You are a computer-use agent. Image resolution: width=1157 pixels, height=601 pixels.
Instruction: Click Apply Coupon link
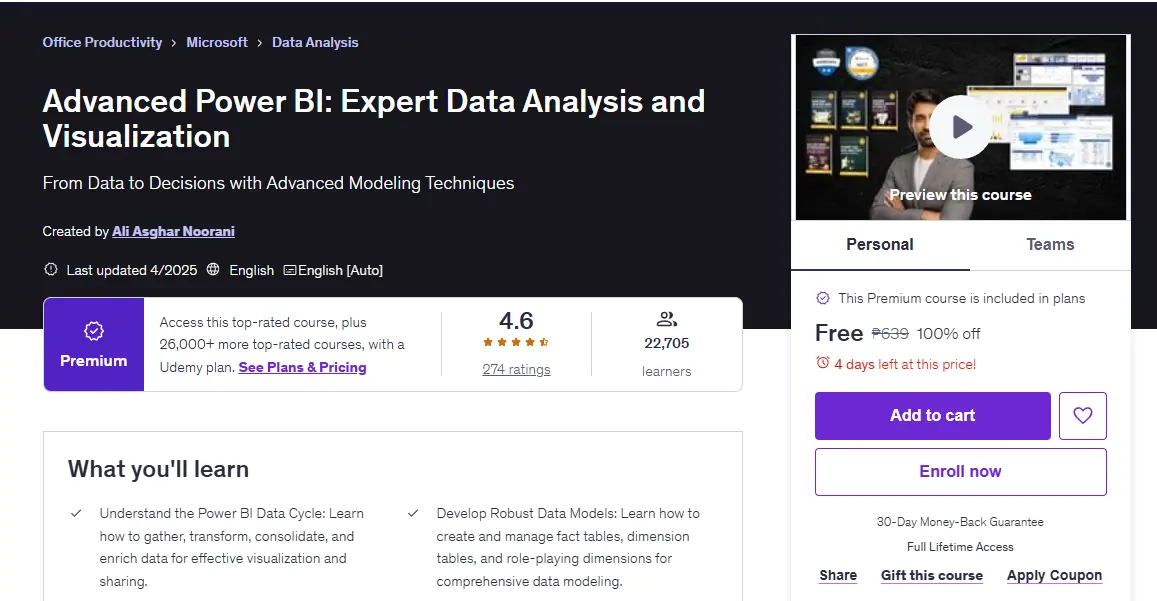1054,575
